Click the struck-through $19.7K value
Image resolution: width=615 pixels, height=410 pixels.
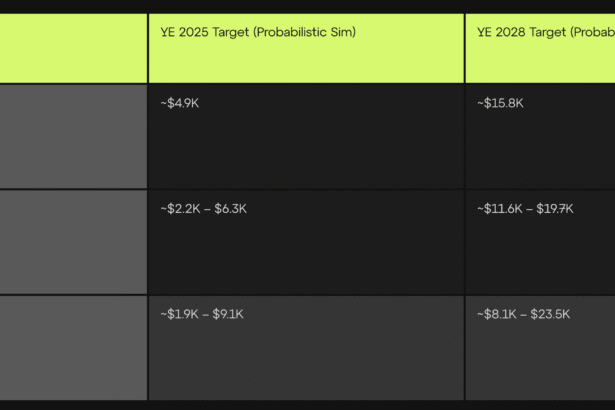(x=553, y=209)
